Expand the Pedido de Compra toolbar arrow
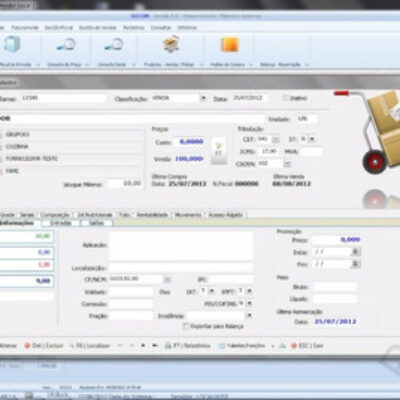Image resolution: width=400 pixels, height=400 pixels. (251, 64)
